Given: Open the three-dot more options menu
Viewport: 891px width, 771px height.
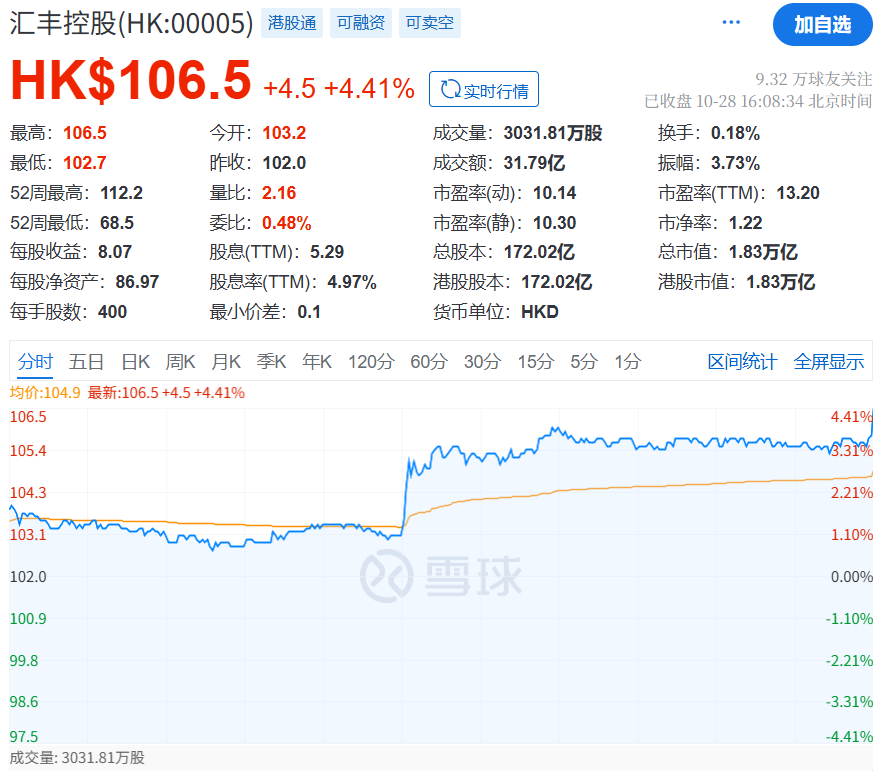Looking at the screenshot, I should click(x=731, y=23).
